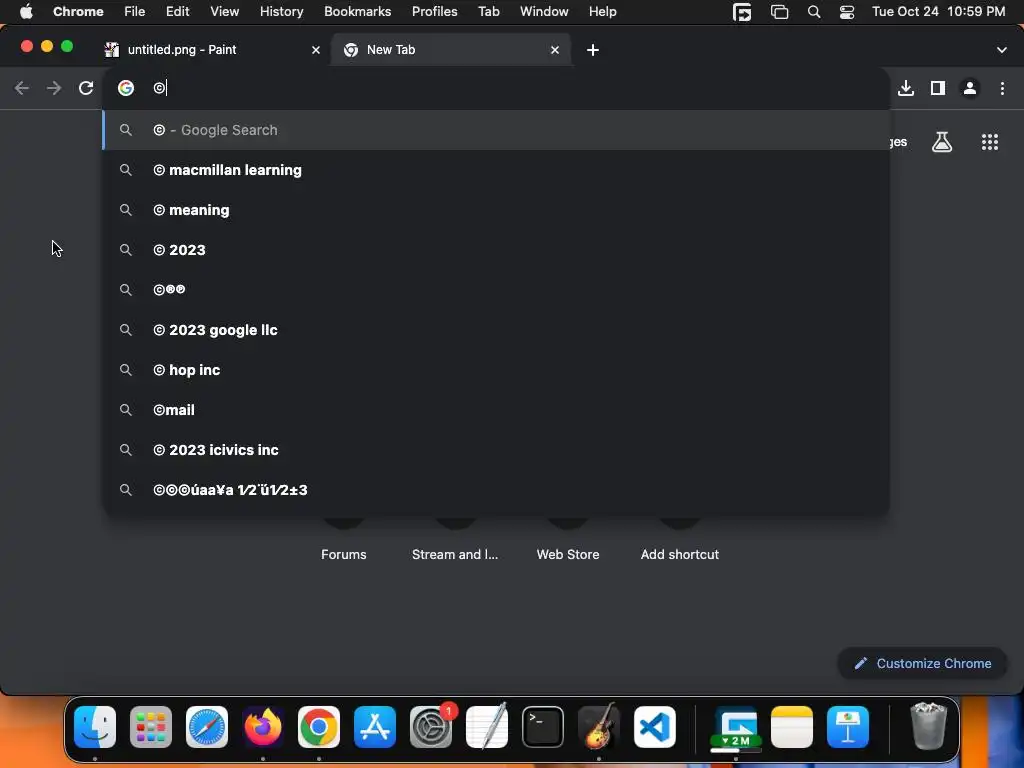Close the New Tab tab
1024x768 pixels.
(554, 50)
